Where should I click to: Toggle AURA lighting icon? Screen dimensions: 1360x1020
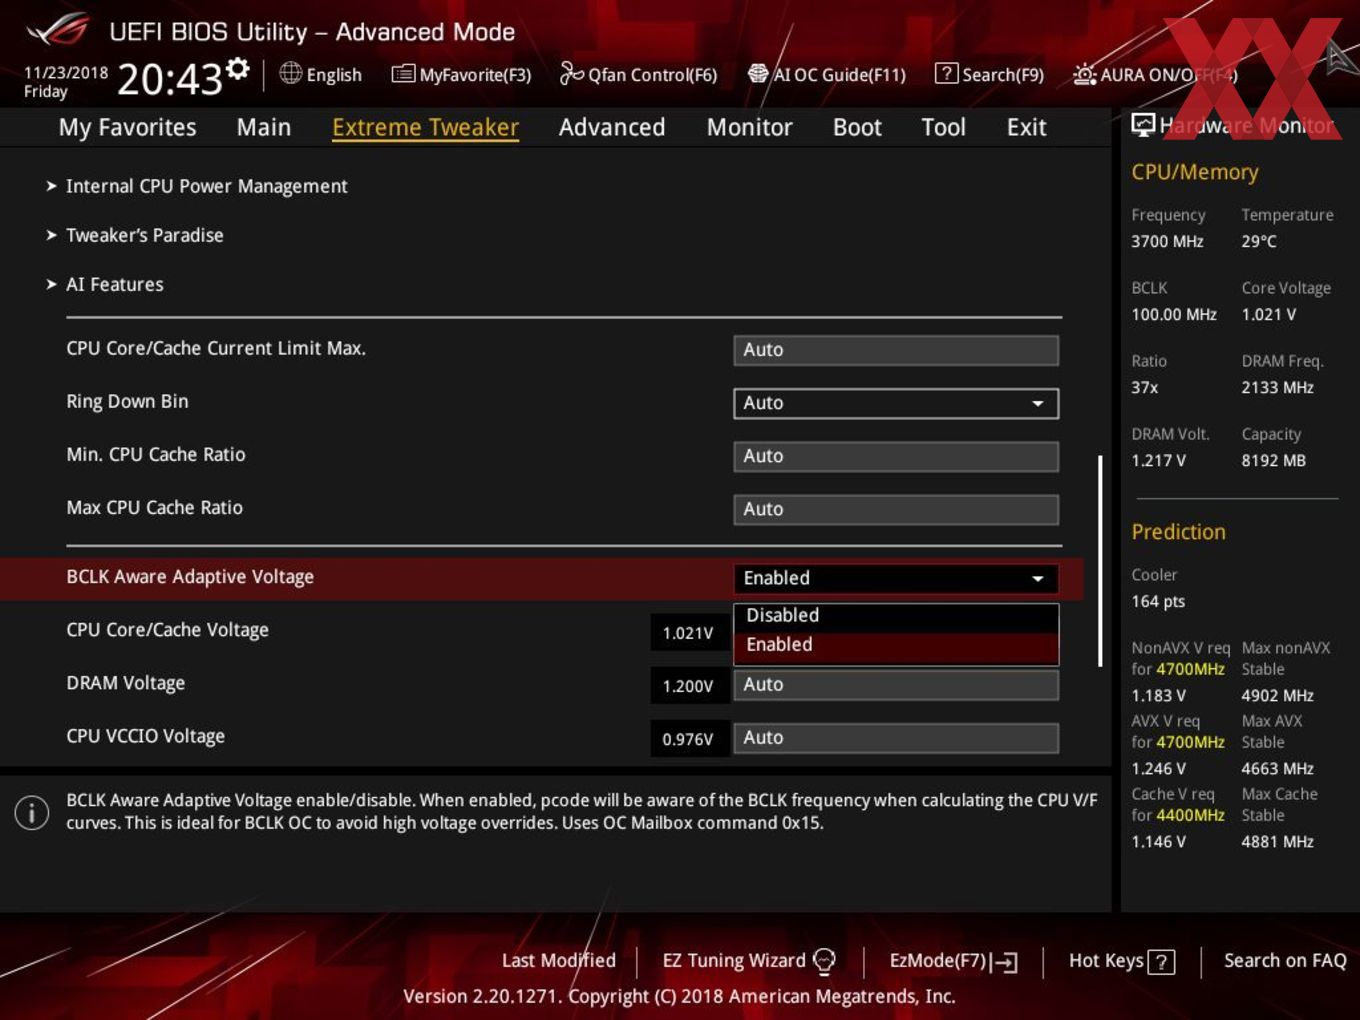point(1084,74)
